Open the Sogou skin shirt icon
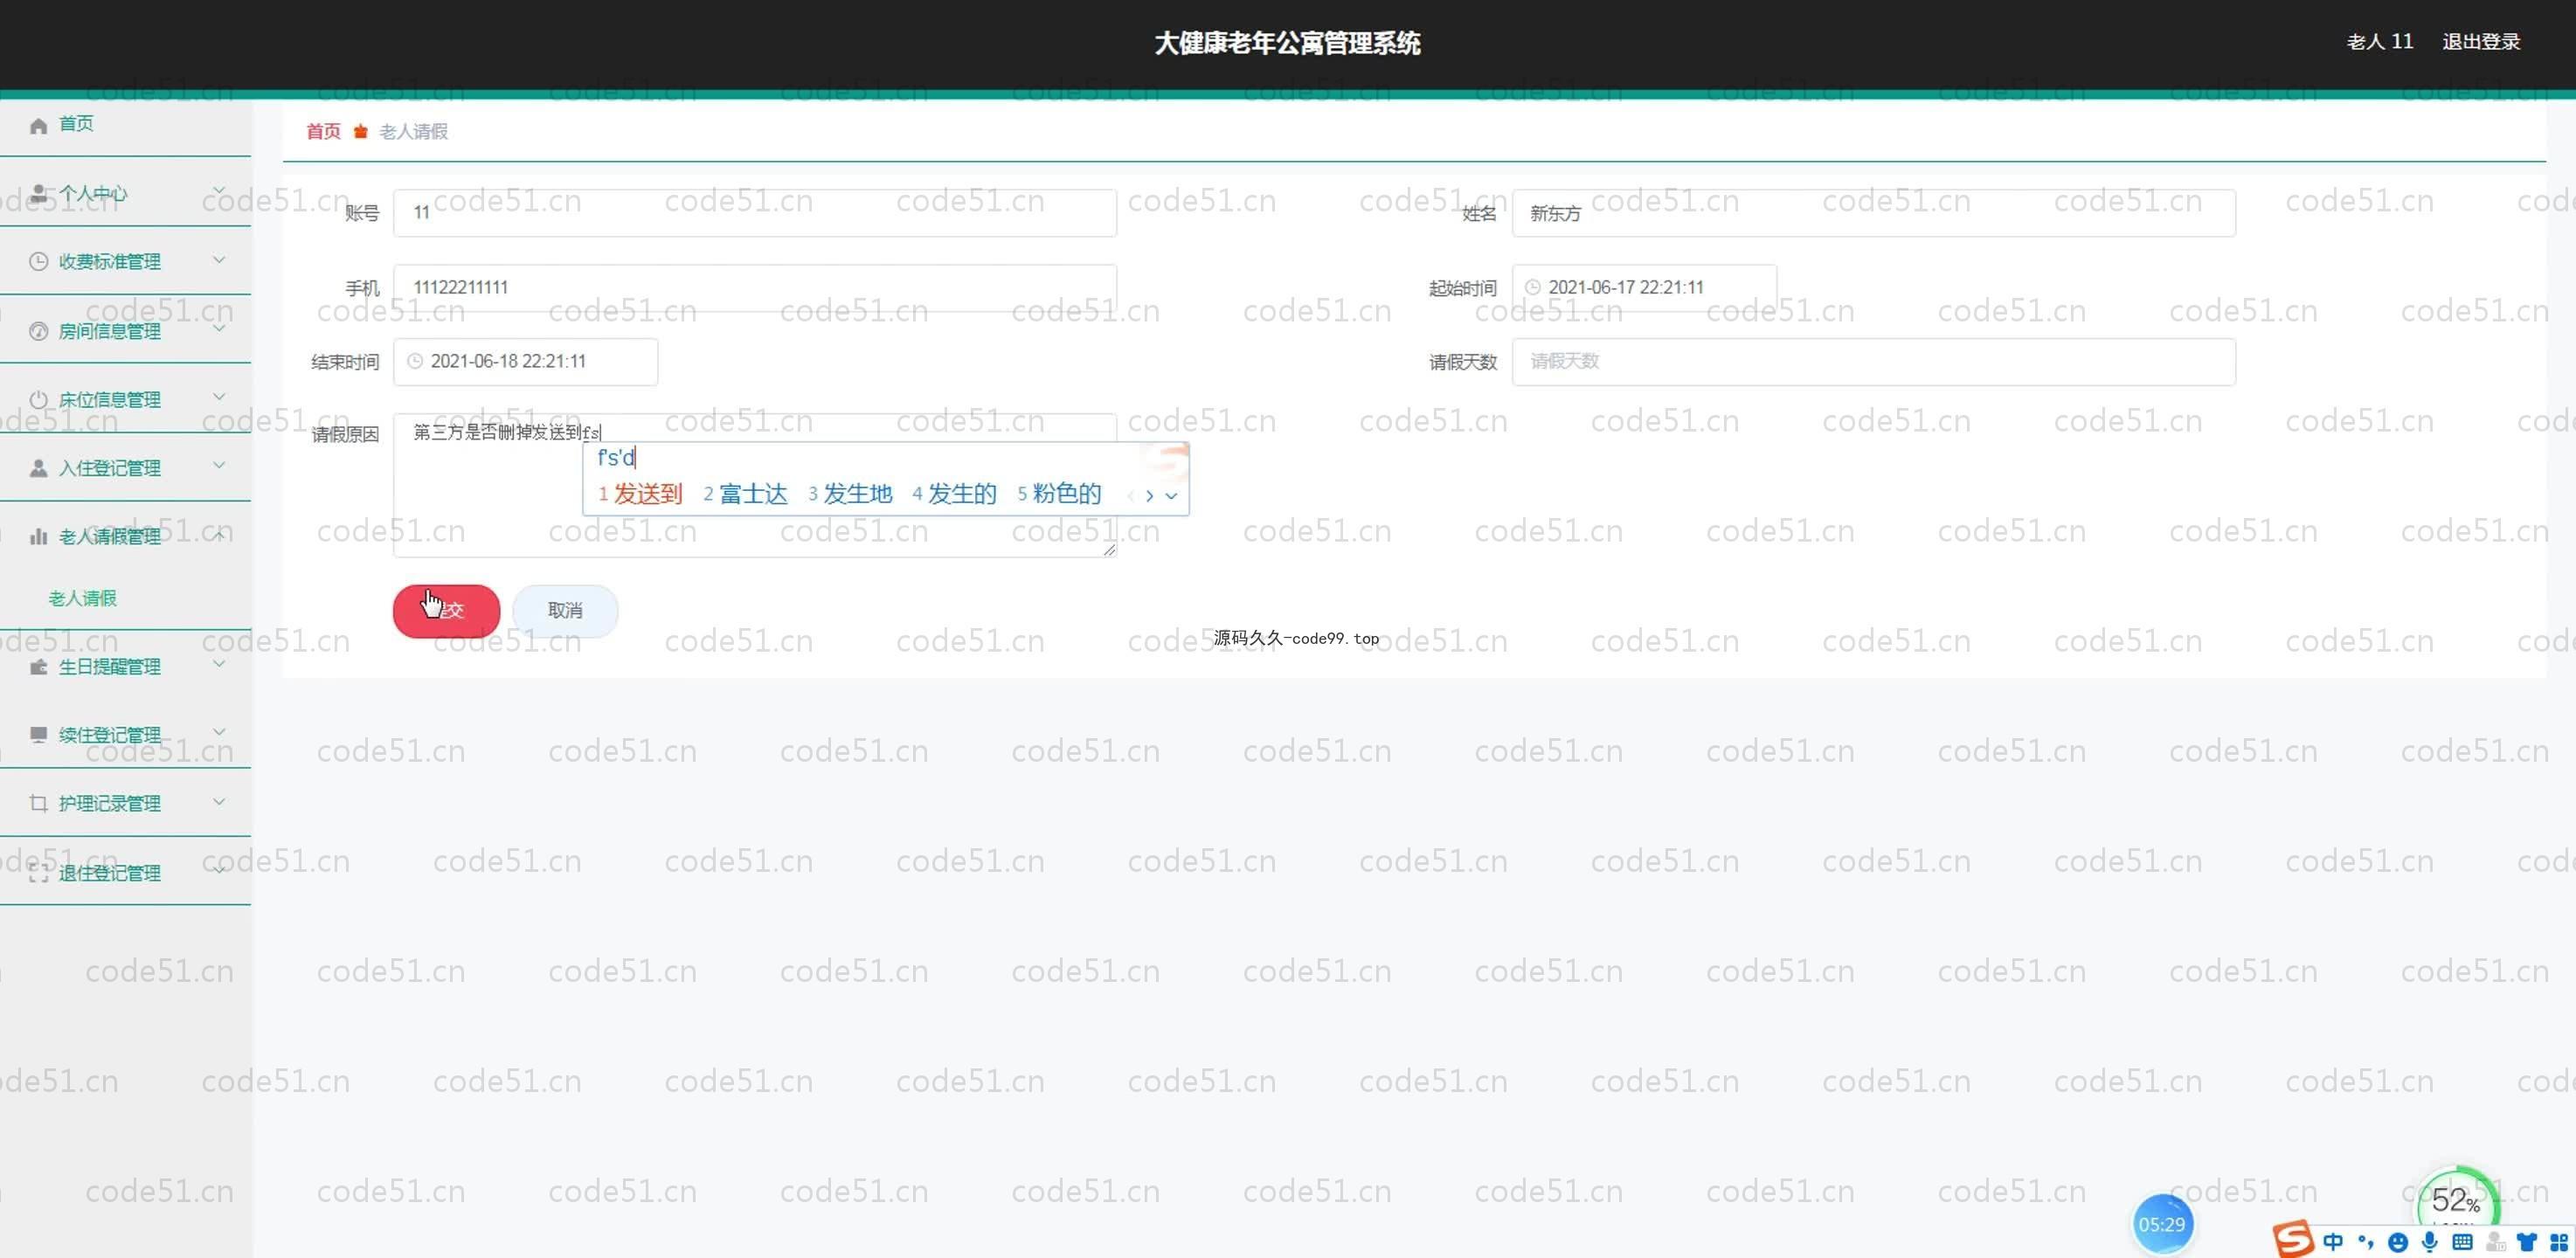Viewport: 2576px width, 1258px height. (2527, 1243)
